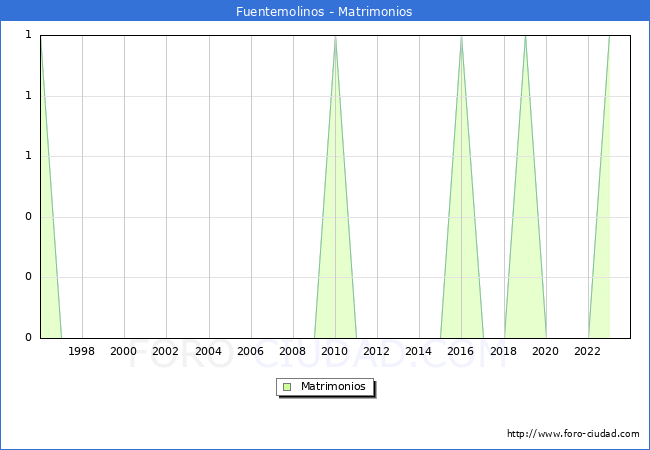Click the 2006 year label
This screenshot has height=450, width=650.
[x=250, y=351]
